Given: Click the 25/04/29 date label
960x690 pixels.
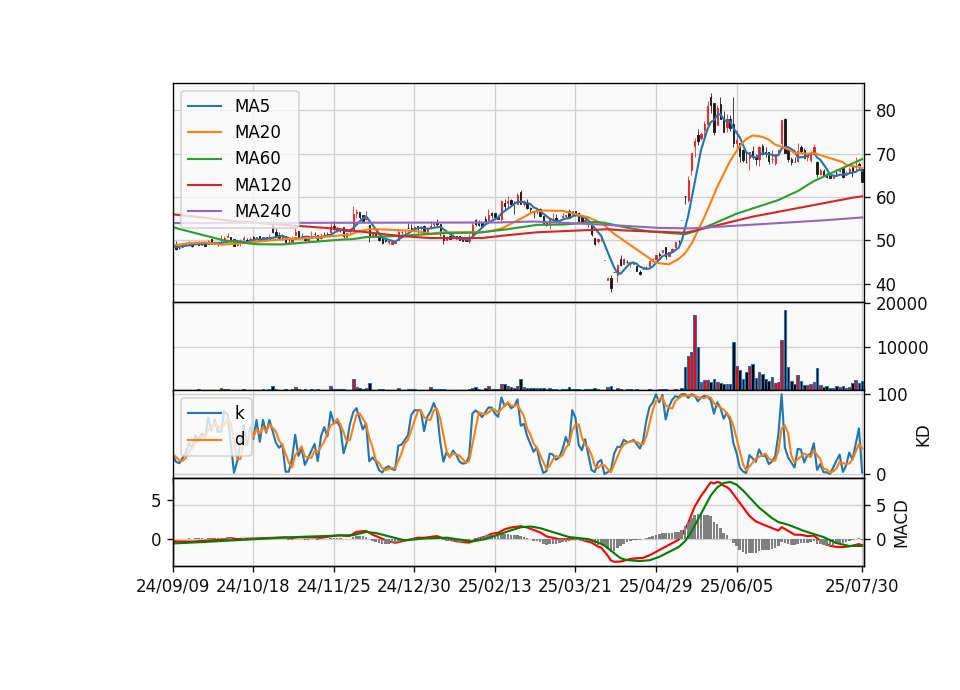Looking at the screenshot, I should click(656, 586).
